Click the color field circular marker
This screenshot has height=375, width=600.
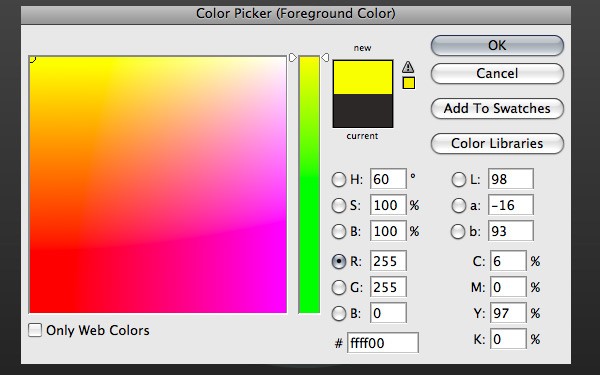coord(32,59)
